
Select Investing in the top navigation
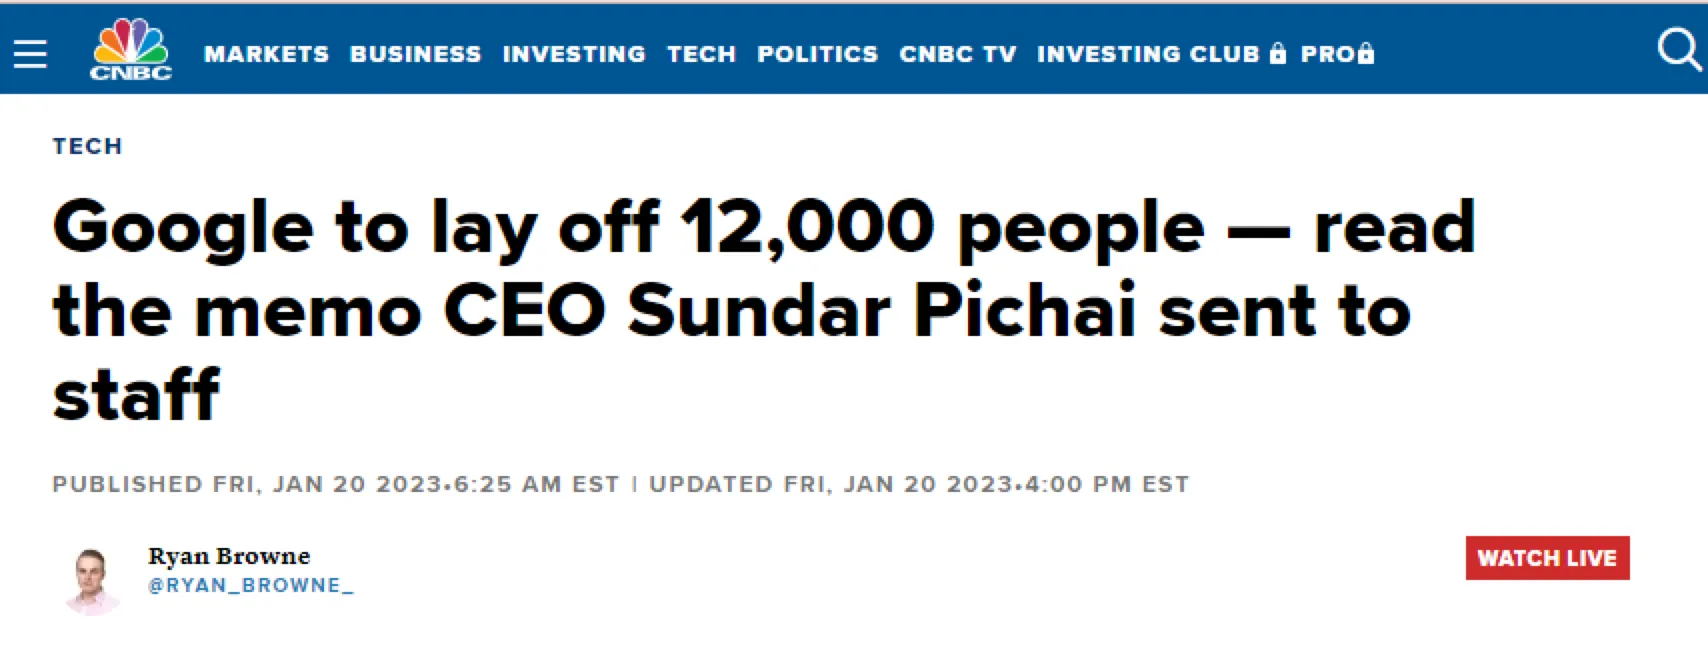click(x=574, y=54)
